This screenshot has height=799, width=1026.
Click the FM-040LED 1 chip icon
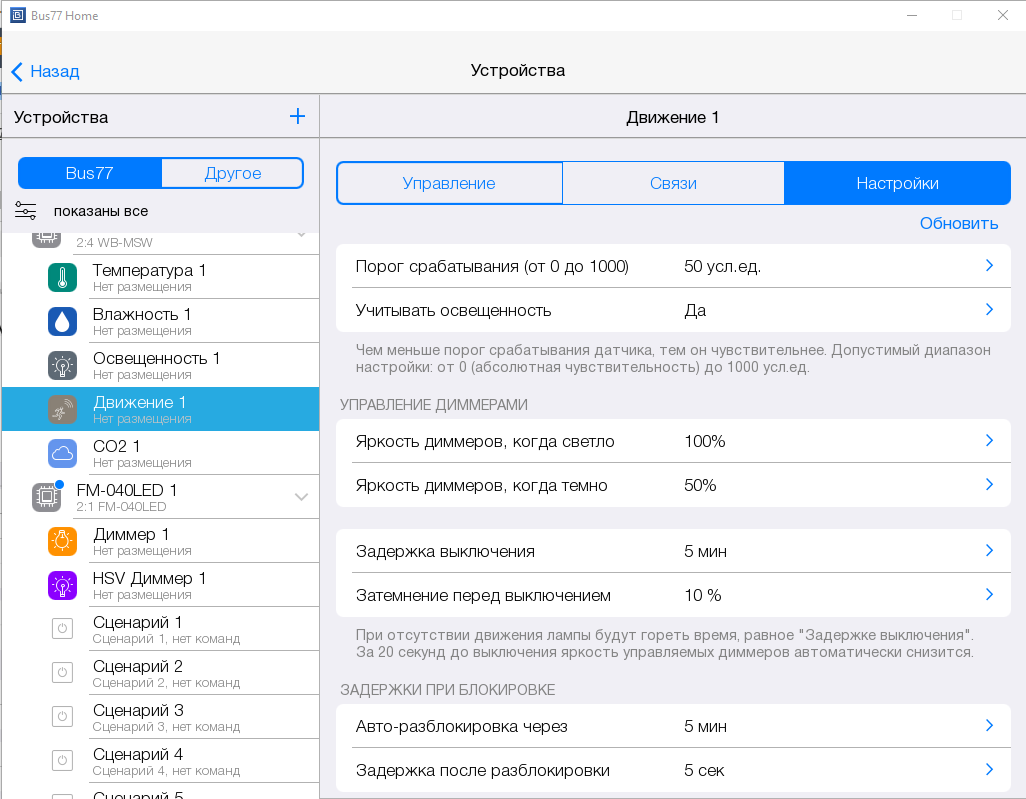[46, 497]
